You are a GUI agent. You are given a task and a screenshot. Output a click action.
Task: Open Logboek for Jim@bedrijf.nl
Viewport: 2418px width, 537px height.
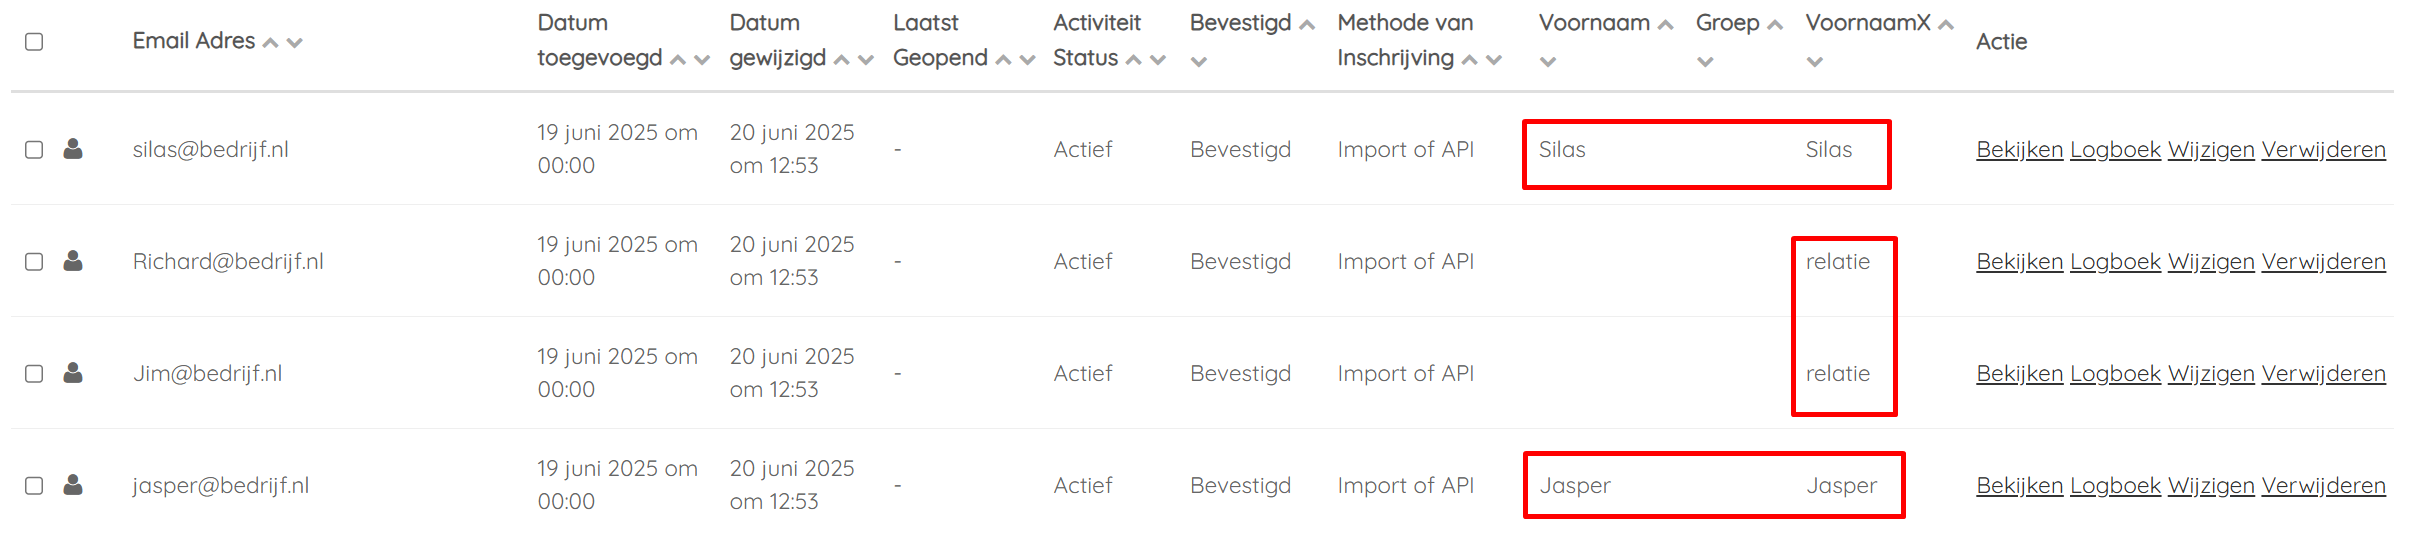[x=2115, y=373]
